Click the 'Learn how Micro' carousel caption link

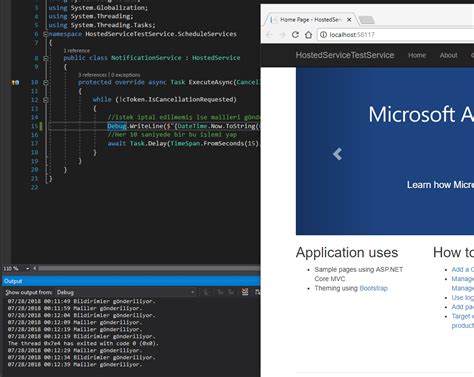[x=440, y=185]
